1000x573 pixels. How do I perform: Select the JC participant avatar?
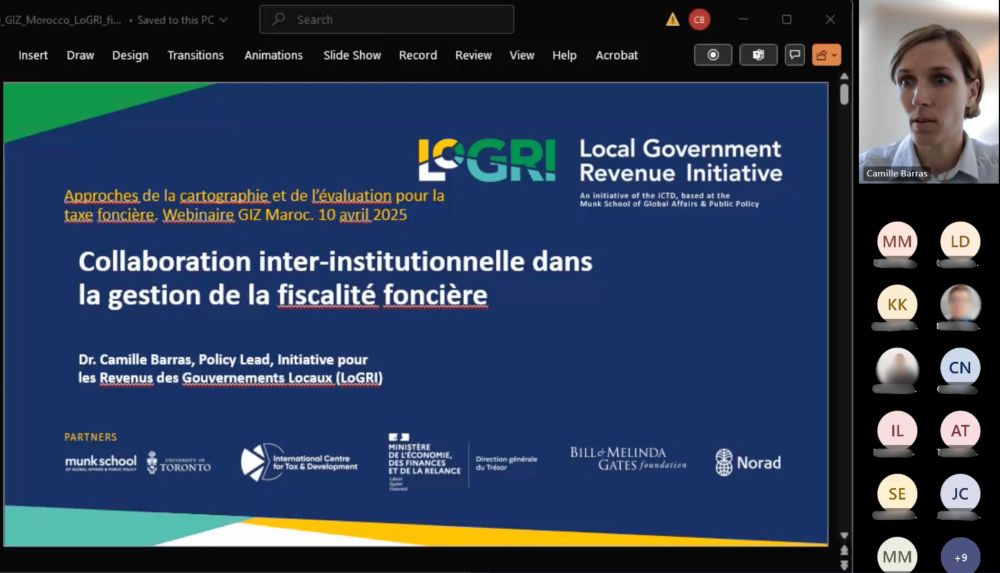[x=960, y=494]
